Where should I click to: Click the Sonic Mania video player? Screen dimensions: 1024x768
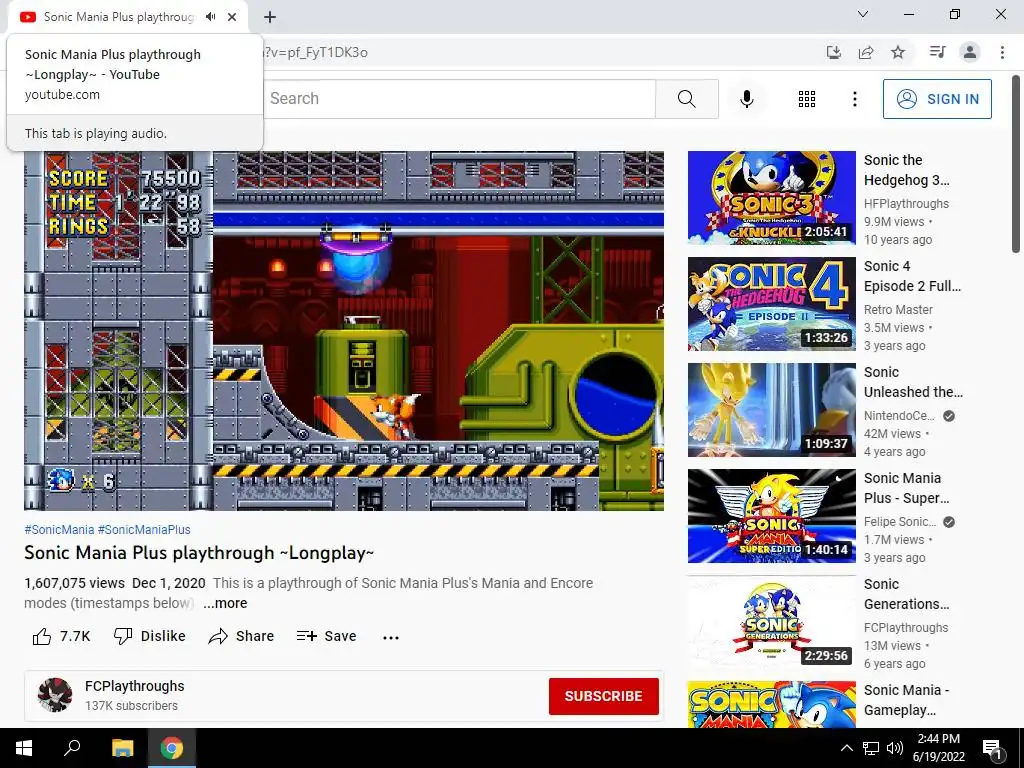click(344, 330)
